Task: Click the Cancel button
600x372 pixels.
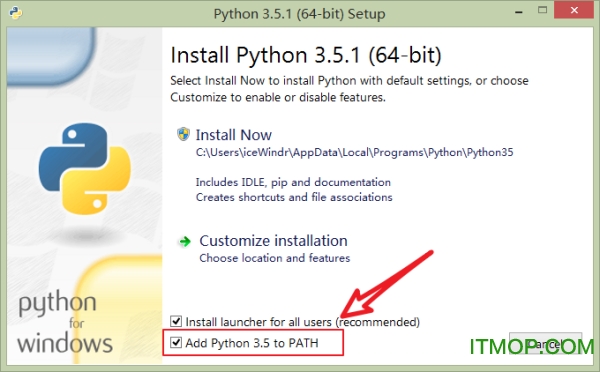Action: 545,344
